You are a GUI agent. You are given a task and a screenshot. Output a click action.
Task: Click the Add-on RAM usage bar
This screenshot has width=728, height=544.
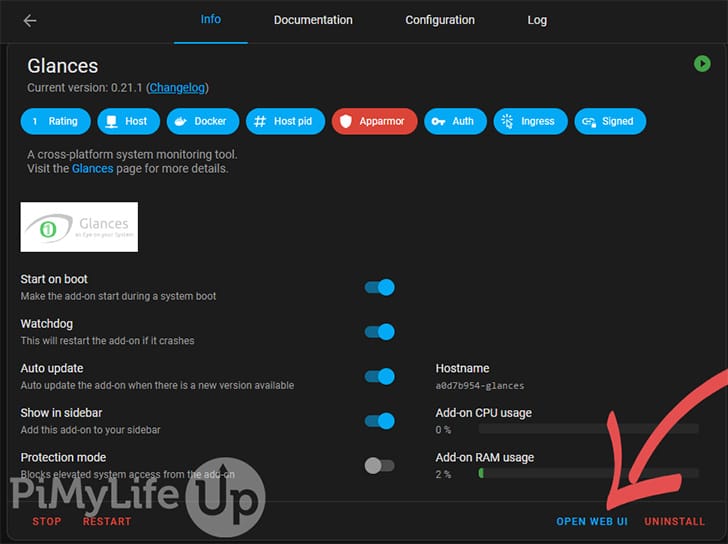pyautogui.click(x=589, y=473)
